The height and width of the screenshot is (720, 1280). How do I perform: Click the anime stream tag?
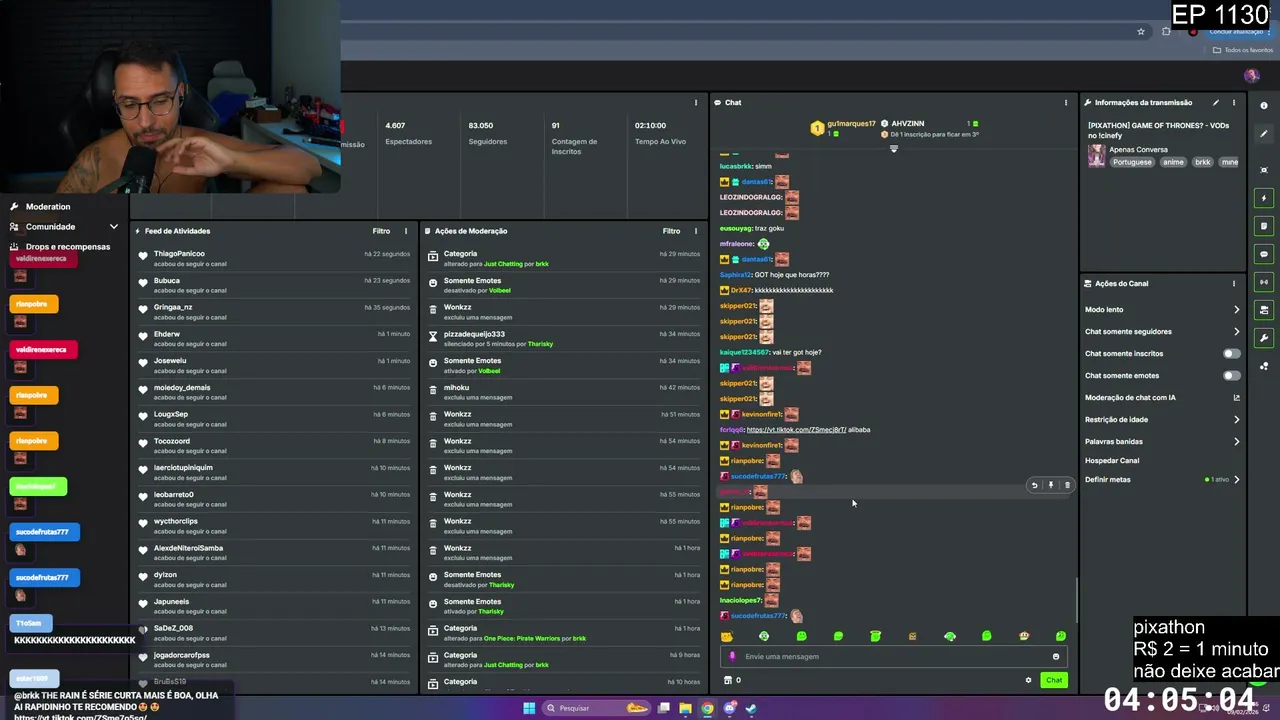[x=1173, y=162]
